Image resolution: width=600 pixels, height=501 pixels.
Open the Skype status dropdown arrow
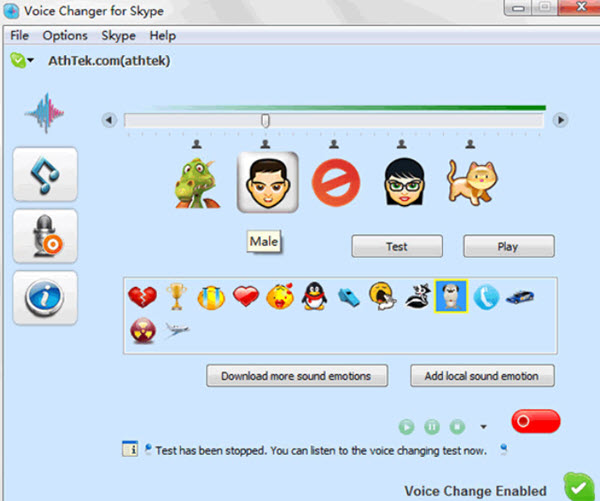click(x=31, y=60)
